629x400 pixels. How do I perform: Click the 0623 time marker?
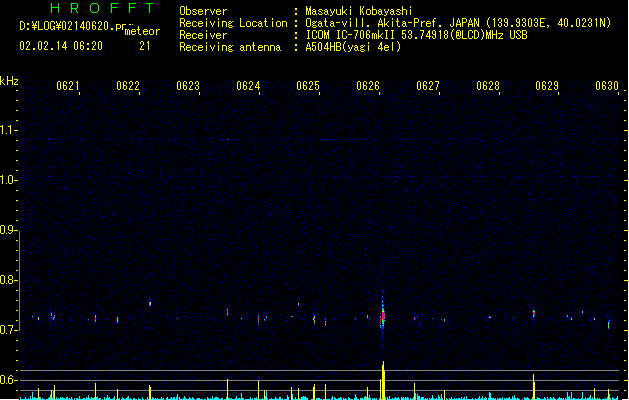click(188, 86)
